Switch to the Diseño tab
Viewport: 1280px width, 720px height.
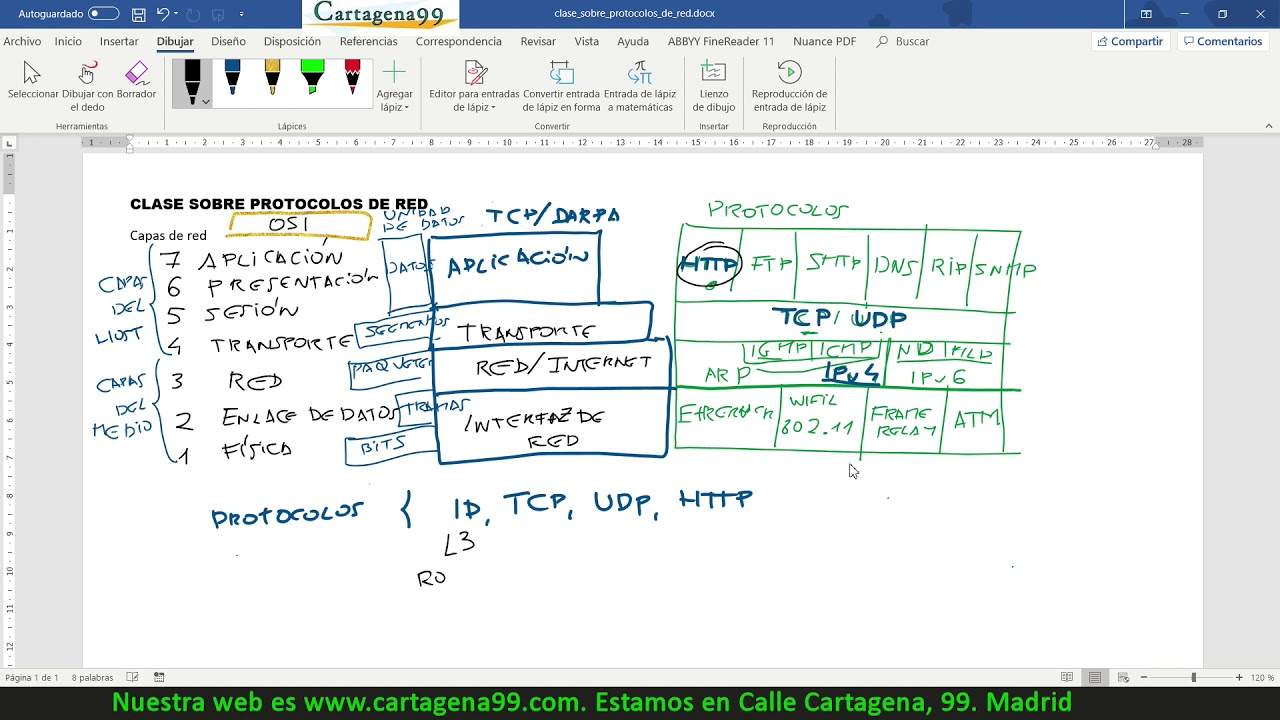(x=228, y=42)
